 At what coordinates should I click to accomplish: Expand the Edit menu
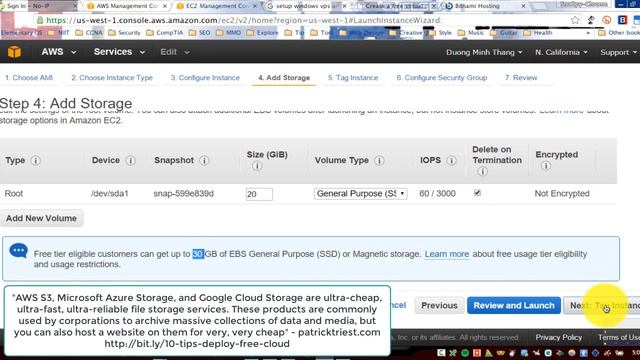(x=175, y=52)
